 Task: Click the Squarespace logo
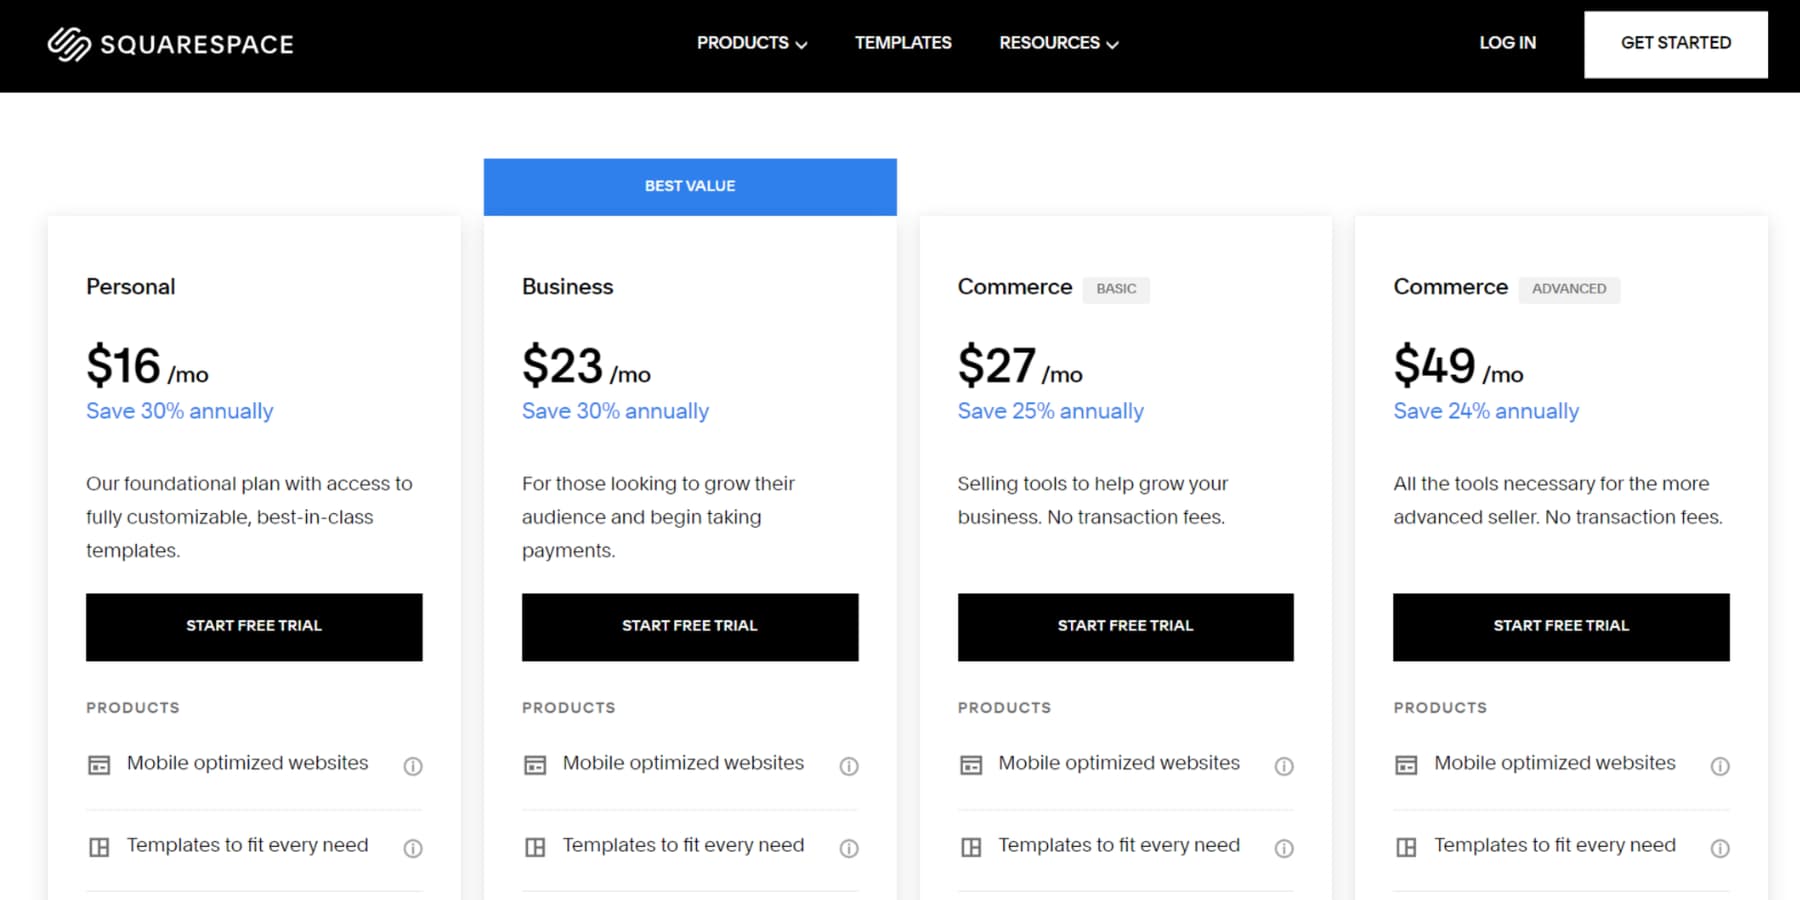point(170,43)
